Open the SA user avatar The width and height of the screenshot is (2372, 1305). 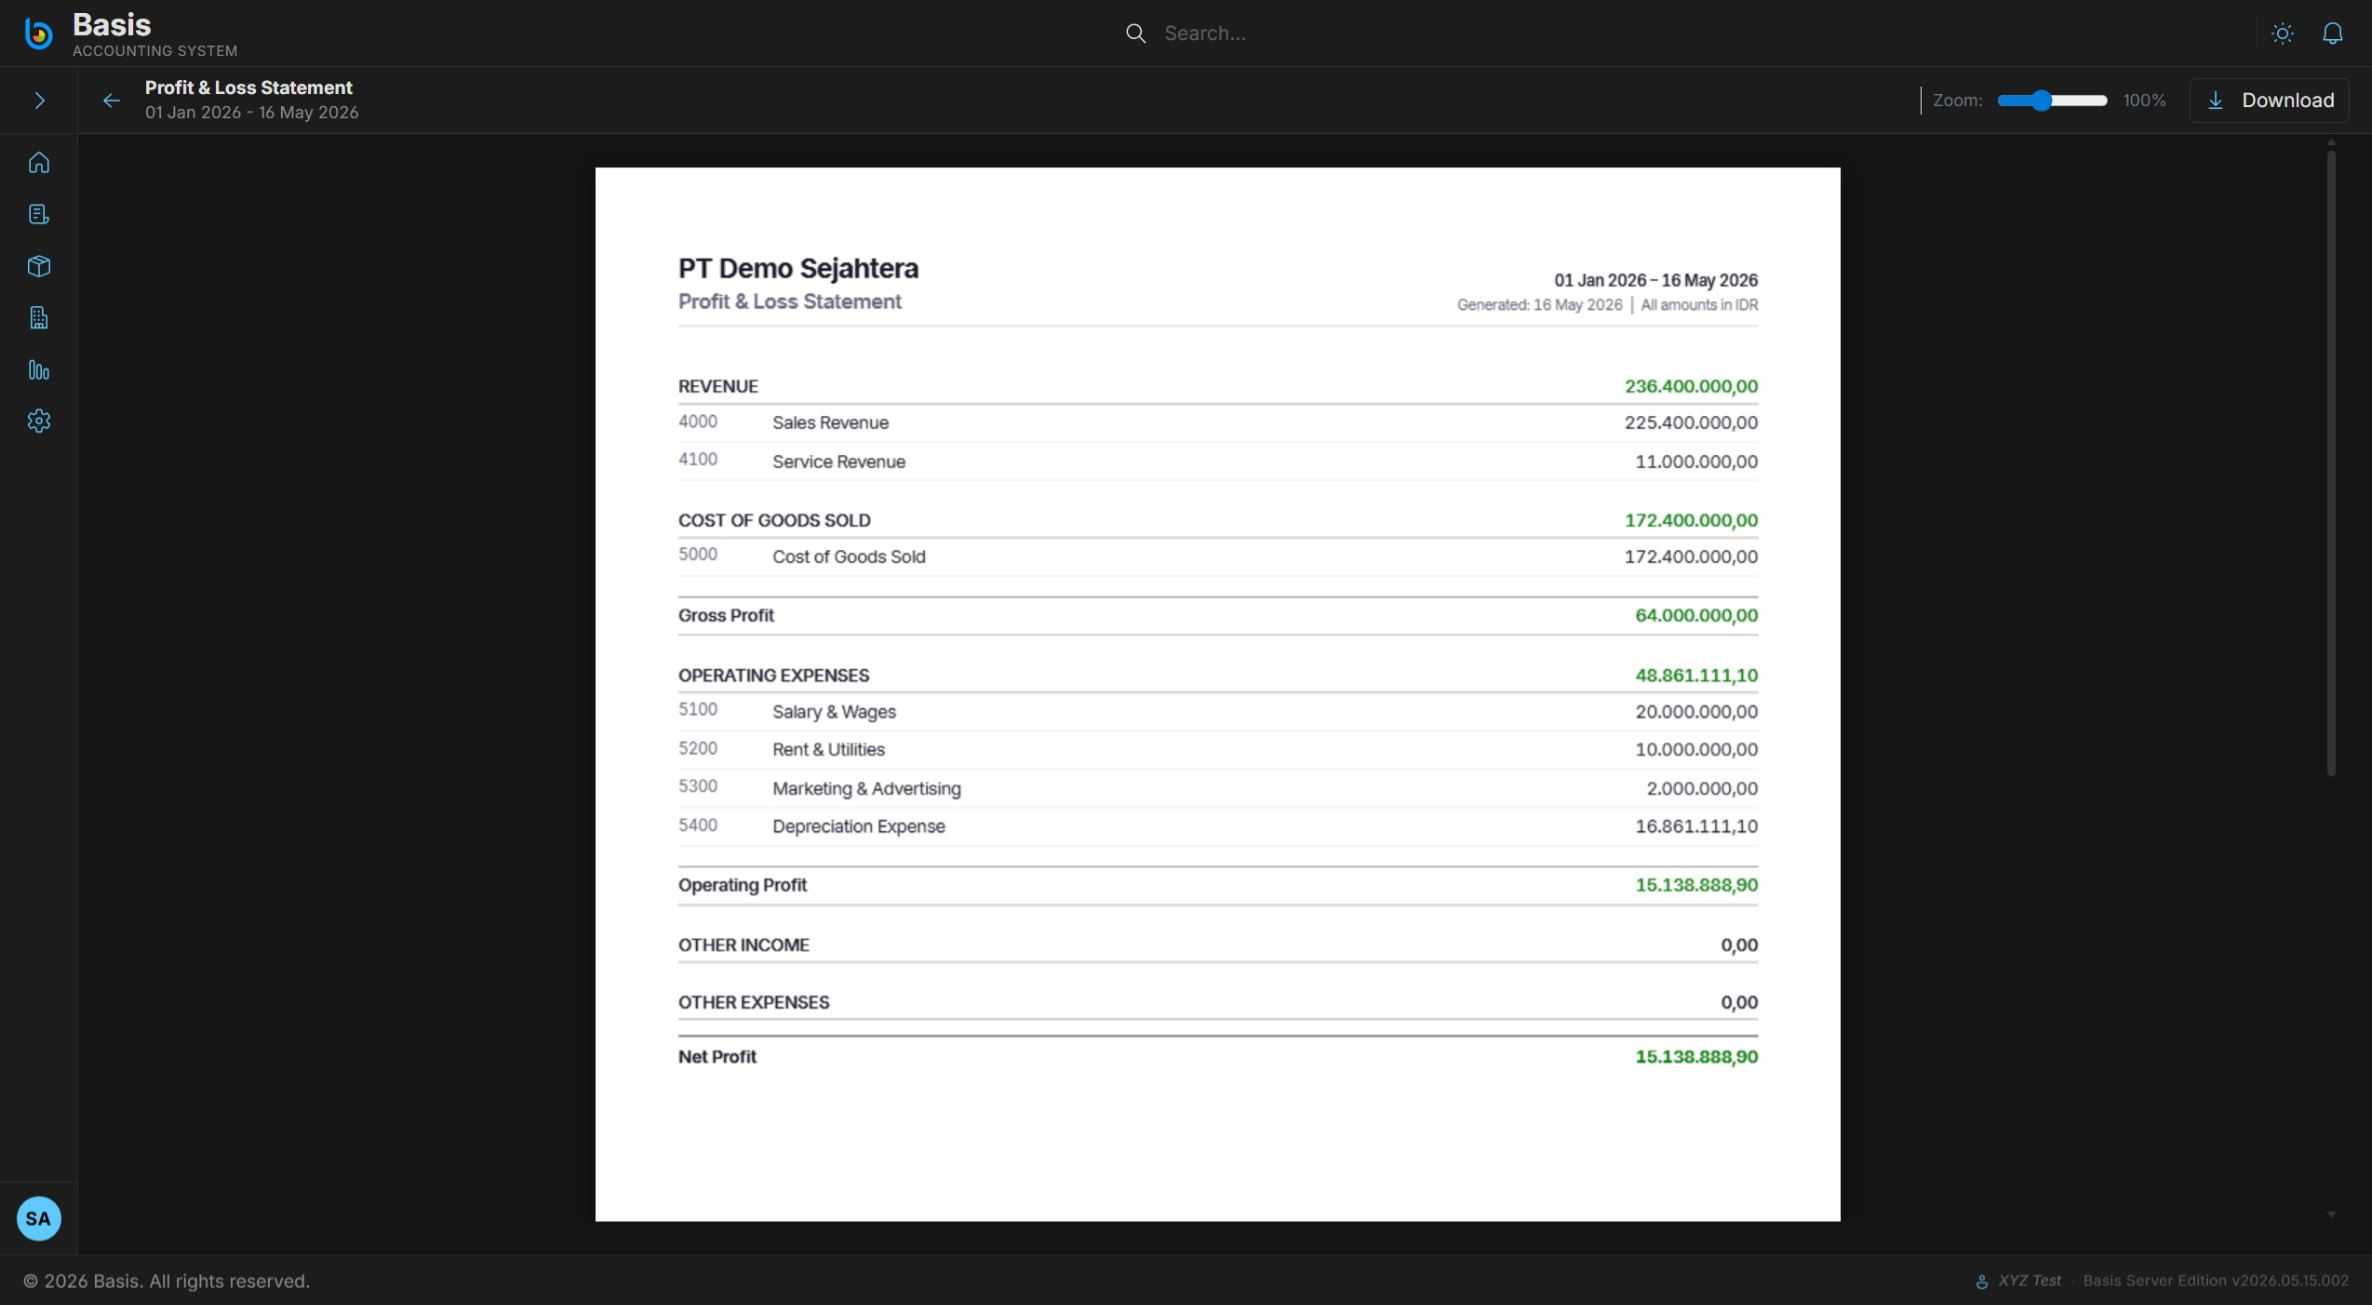coord(39,1218)
